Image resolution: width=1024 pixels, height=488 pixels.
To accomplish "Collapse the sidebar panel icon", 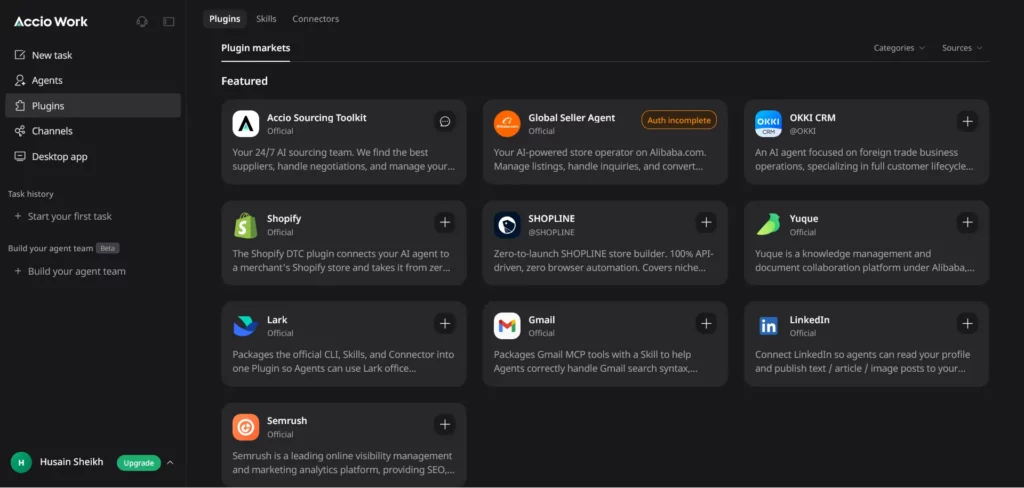I will tap(168, 22).
